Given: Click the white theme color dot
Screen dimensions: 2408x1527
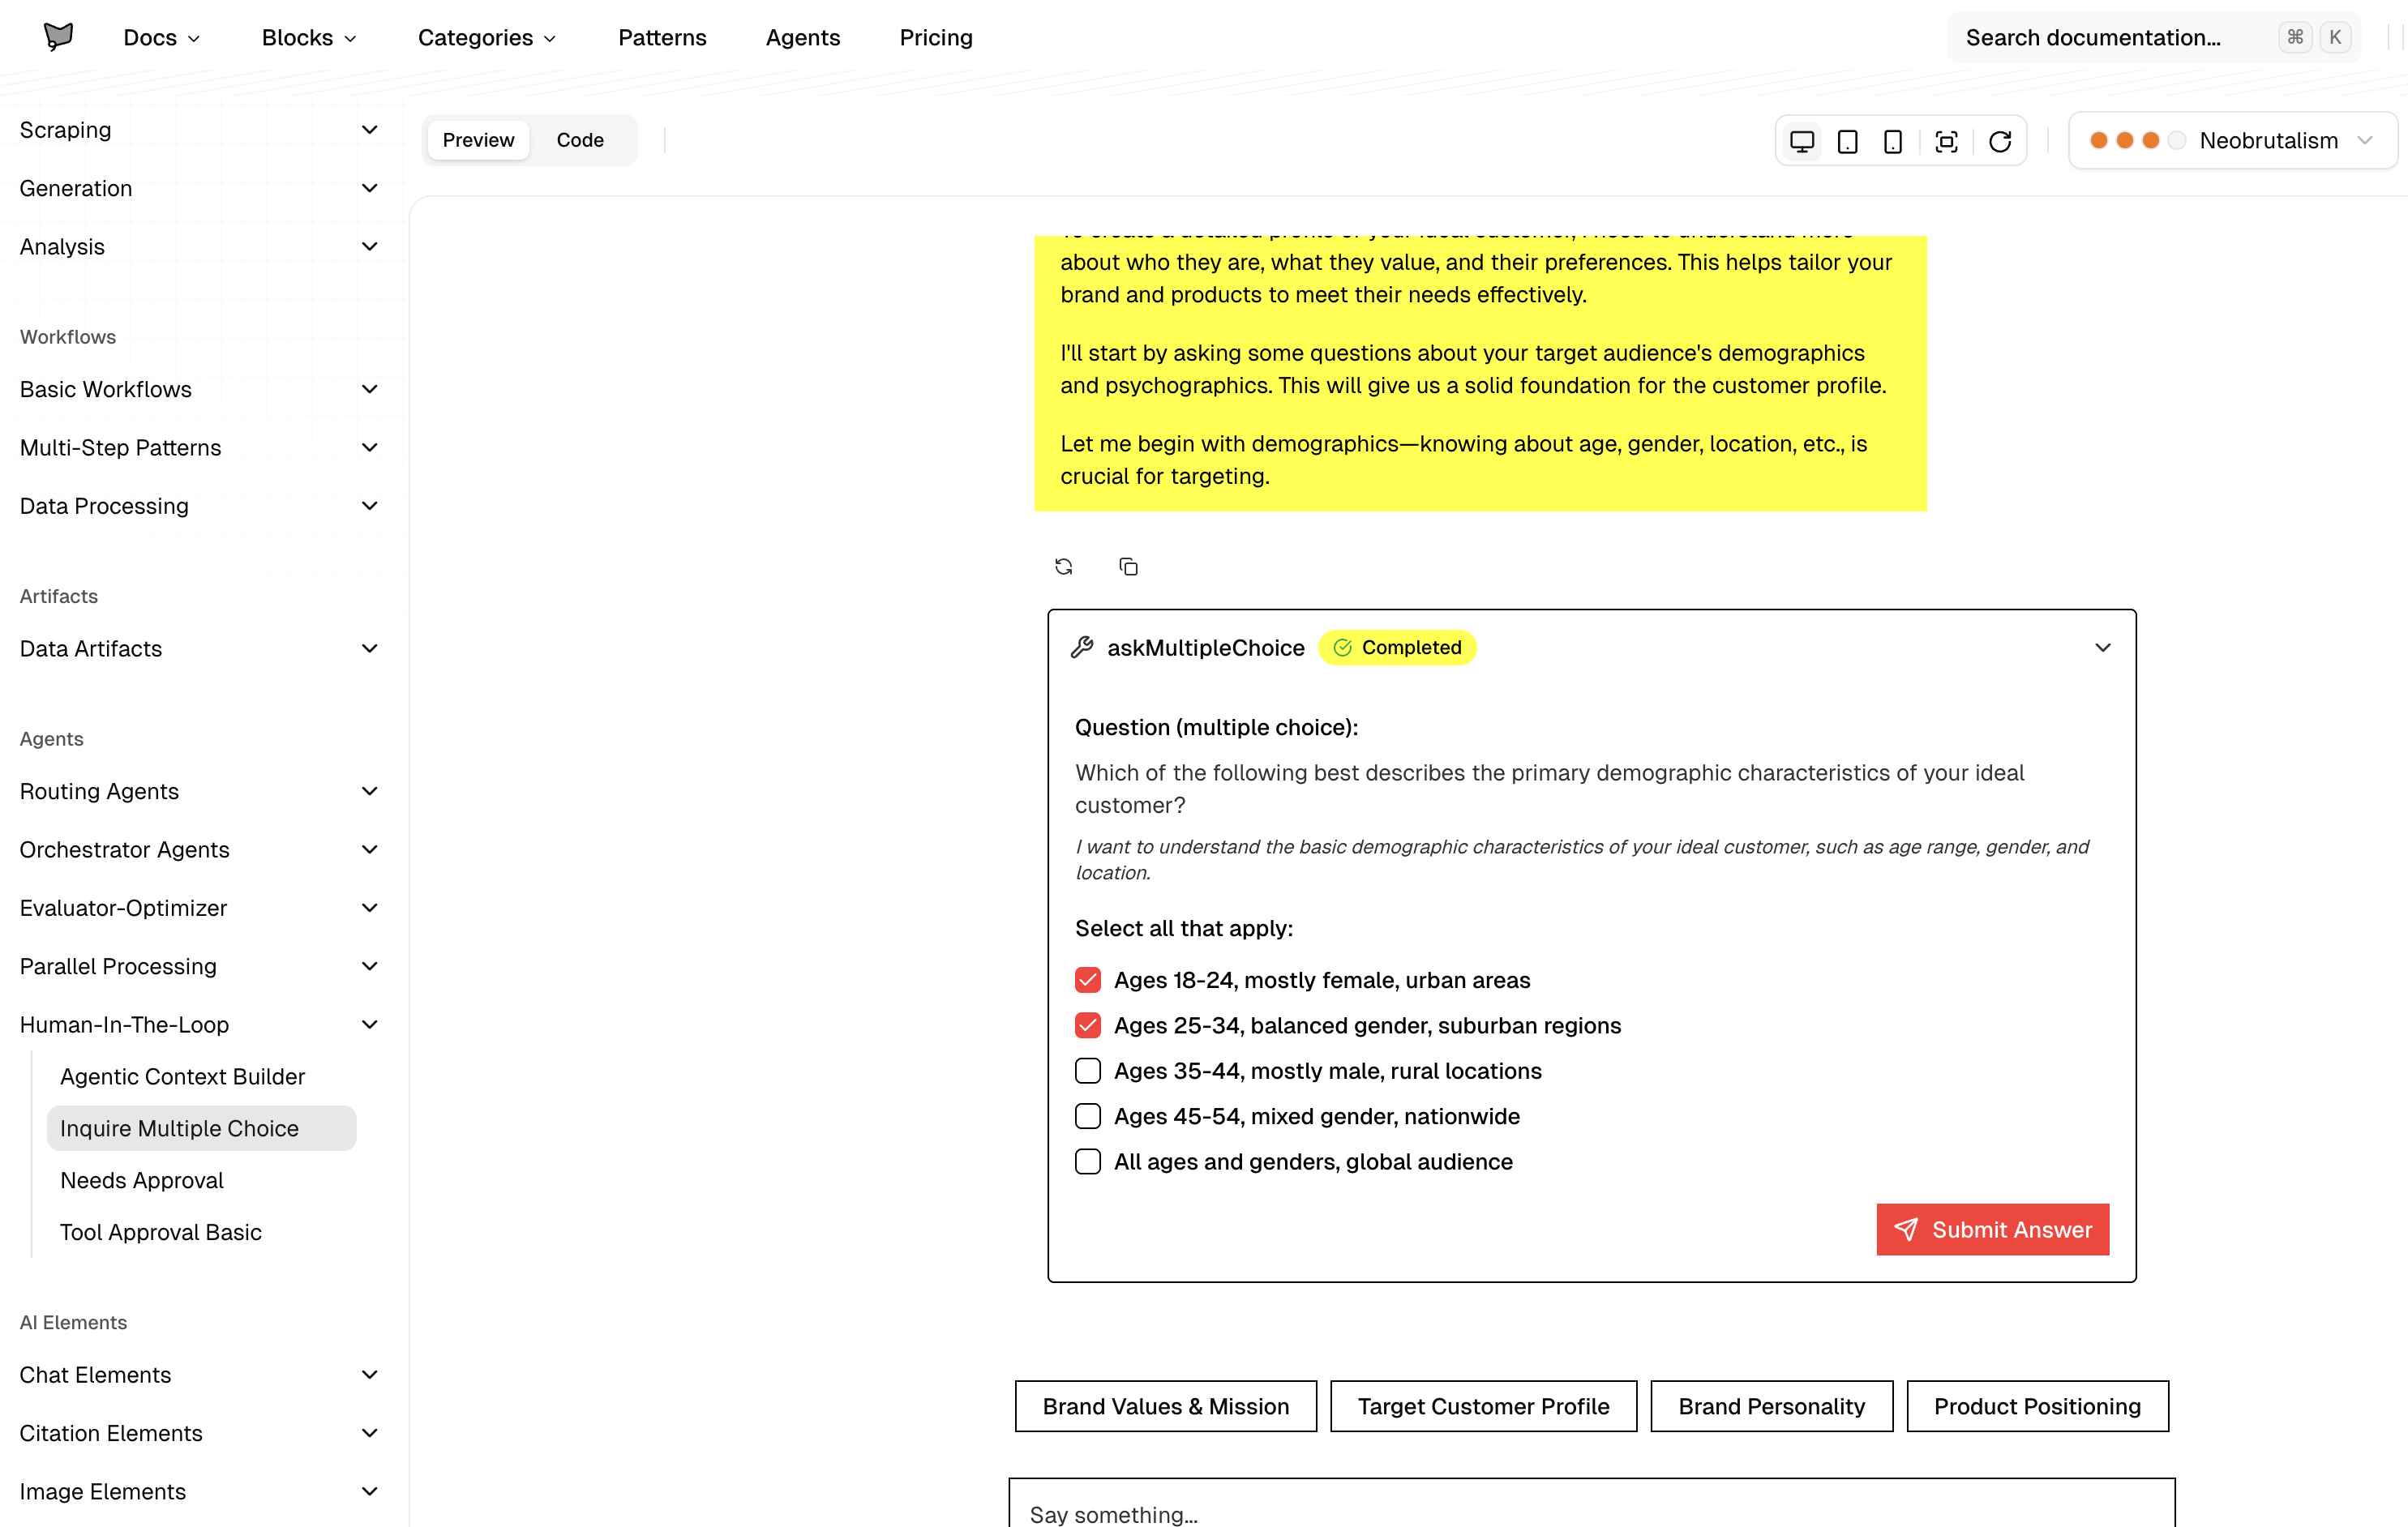Looking at the screenshot, I should tap(2176, 141).
